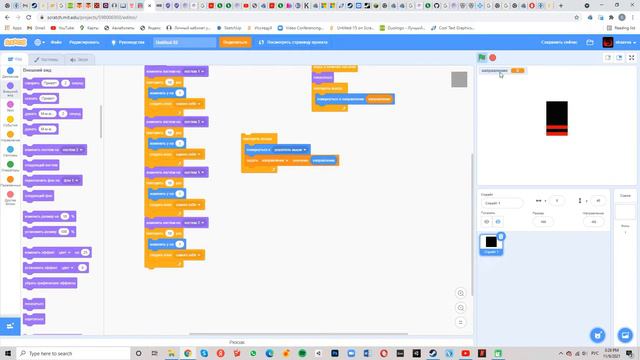Zoom out on the code workspace

click(460, 308)
